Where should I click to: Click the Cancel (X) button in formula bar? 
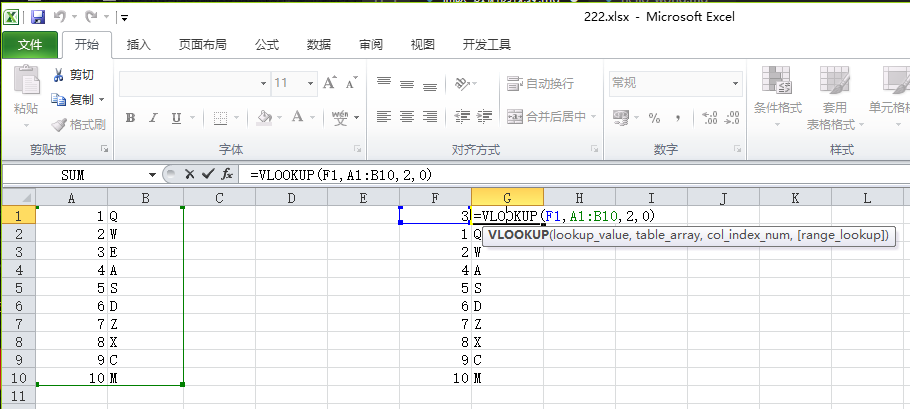(x=189, y=174)
